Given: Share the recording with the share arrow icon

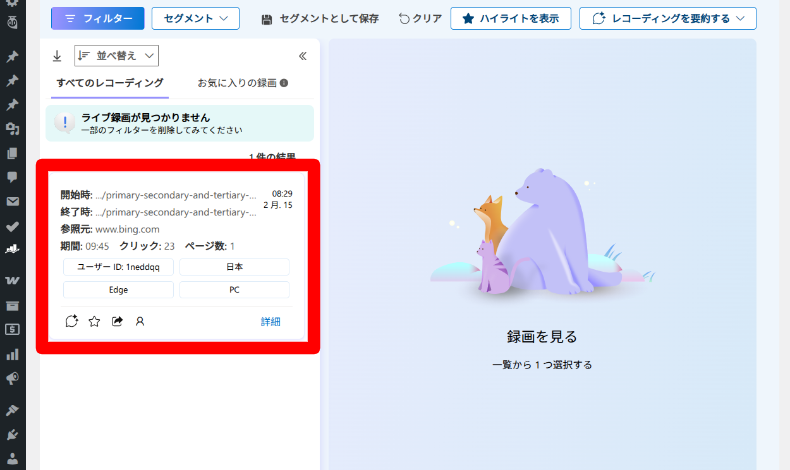Looking at the screenshot, I should coord(117,321).
